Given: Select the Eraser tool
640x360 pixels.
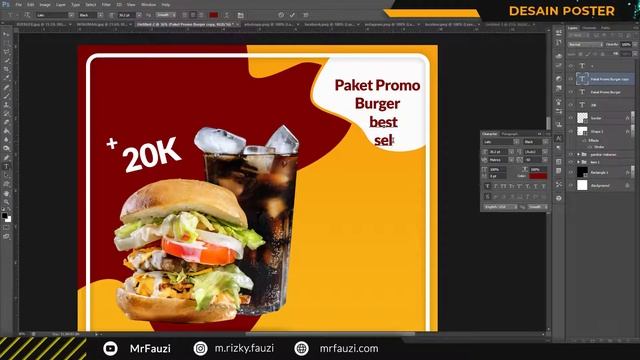Looking at the screenshot, I should [7, 122].
